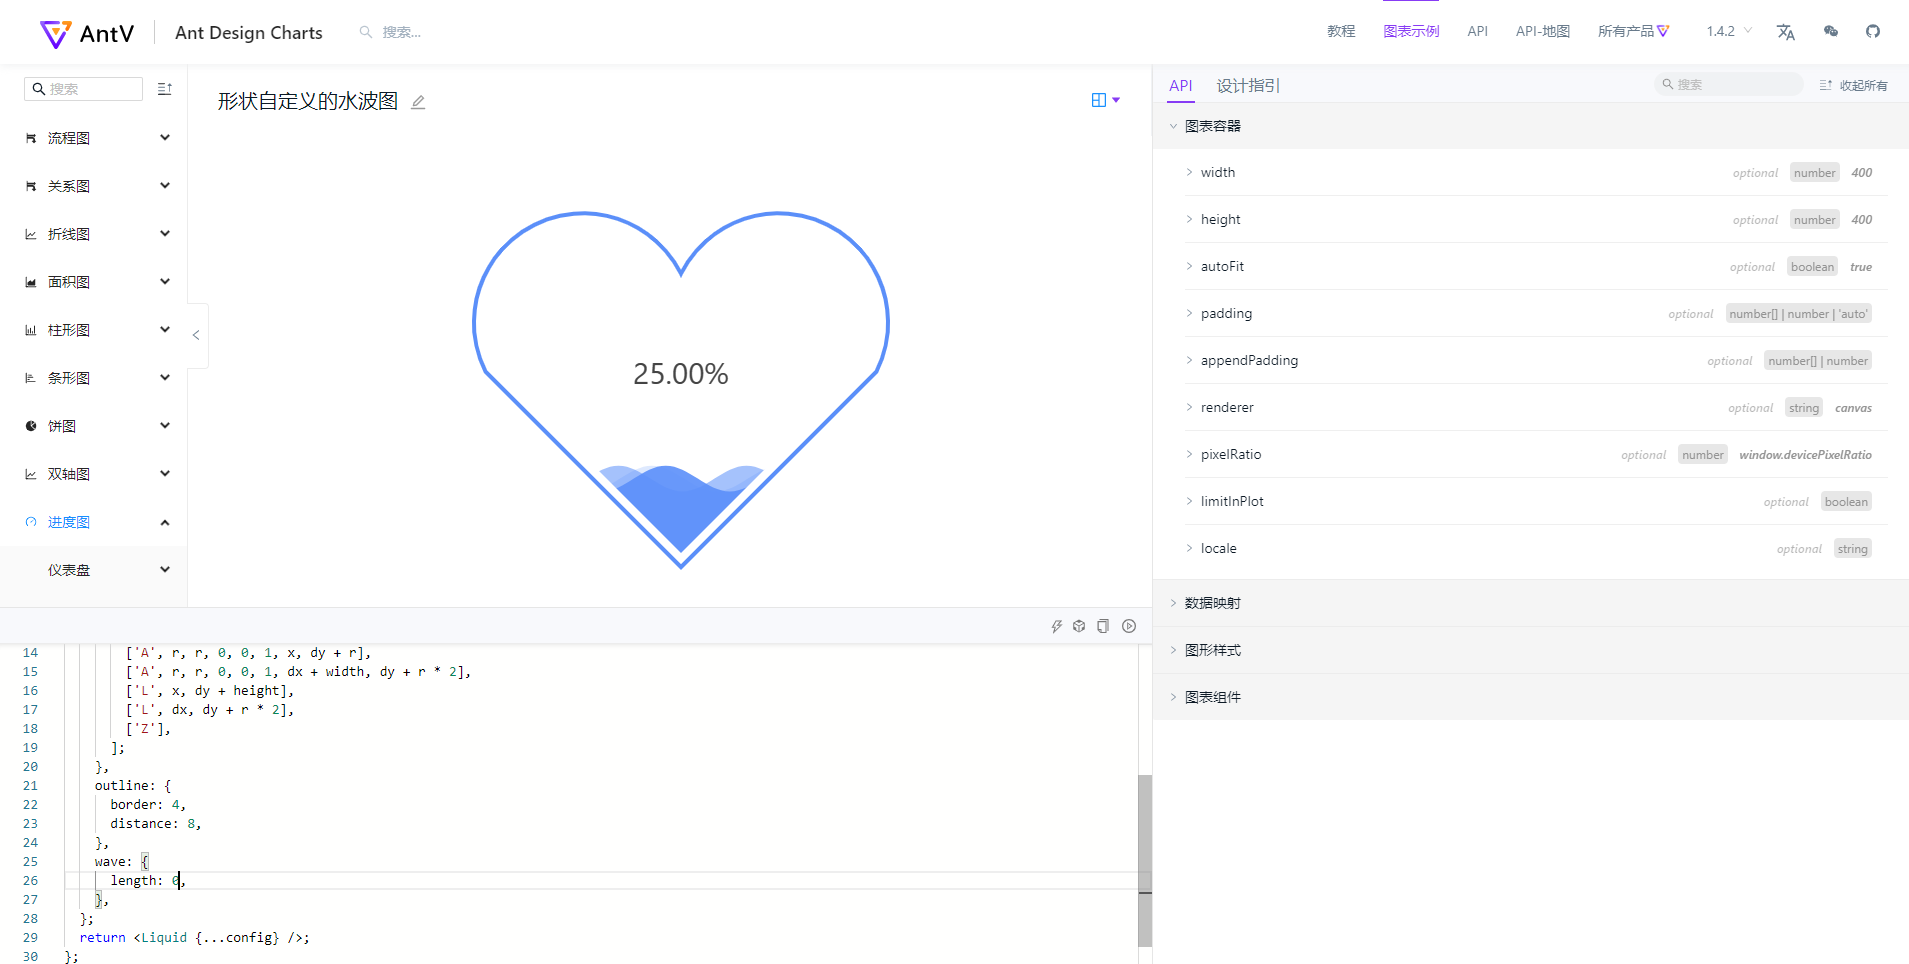Open the AntV GitHub repository

(x=1873, y=31)
